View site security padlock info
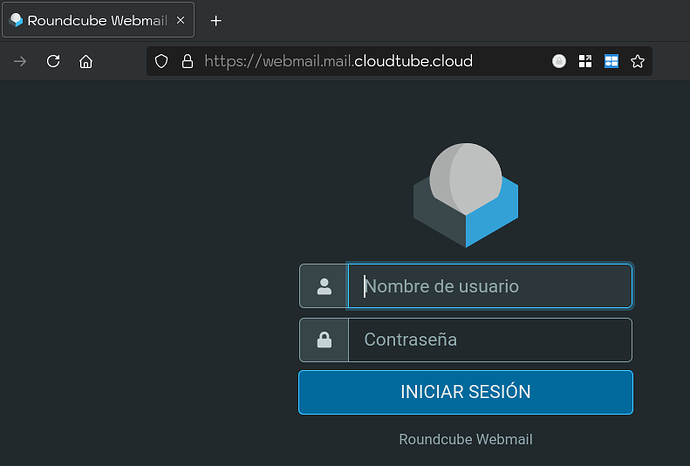This screenshot has width=690, height=466. (187, 61)
